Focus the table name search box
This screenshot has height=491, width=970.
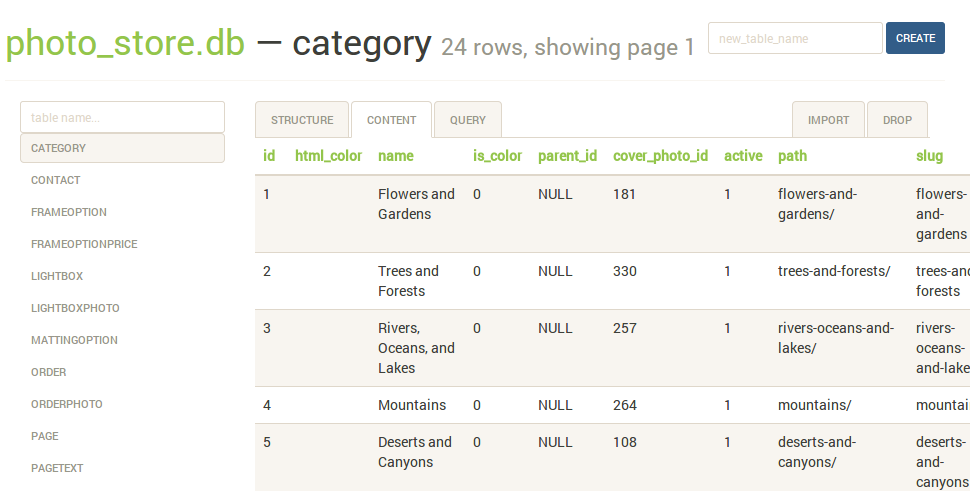[122, 117]
